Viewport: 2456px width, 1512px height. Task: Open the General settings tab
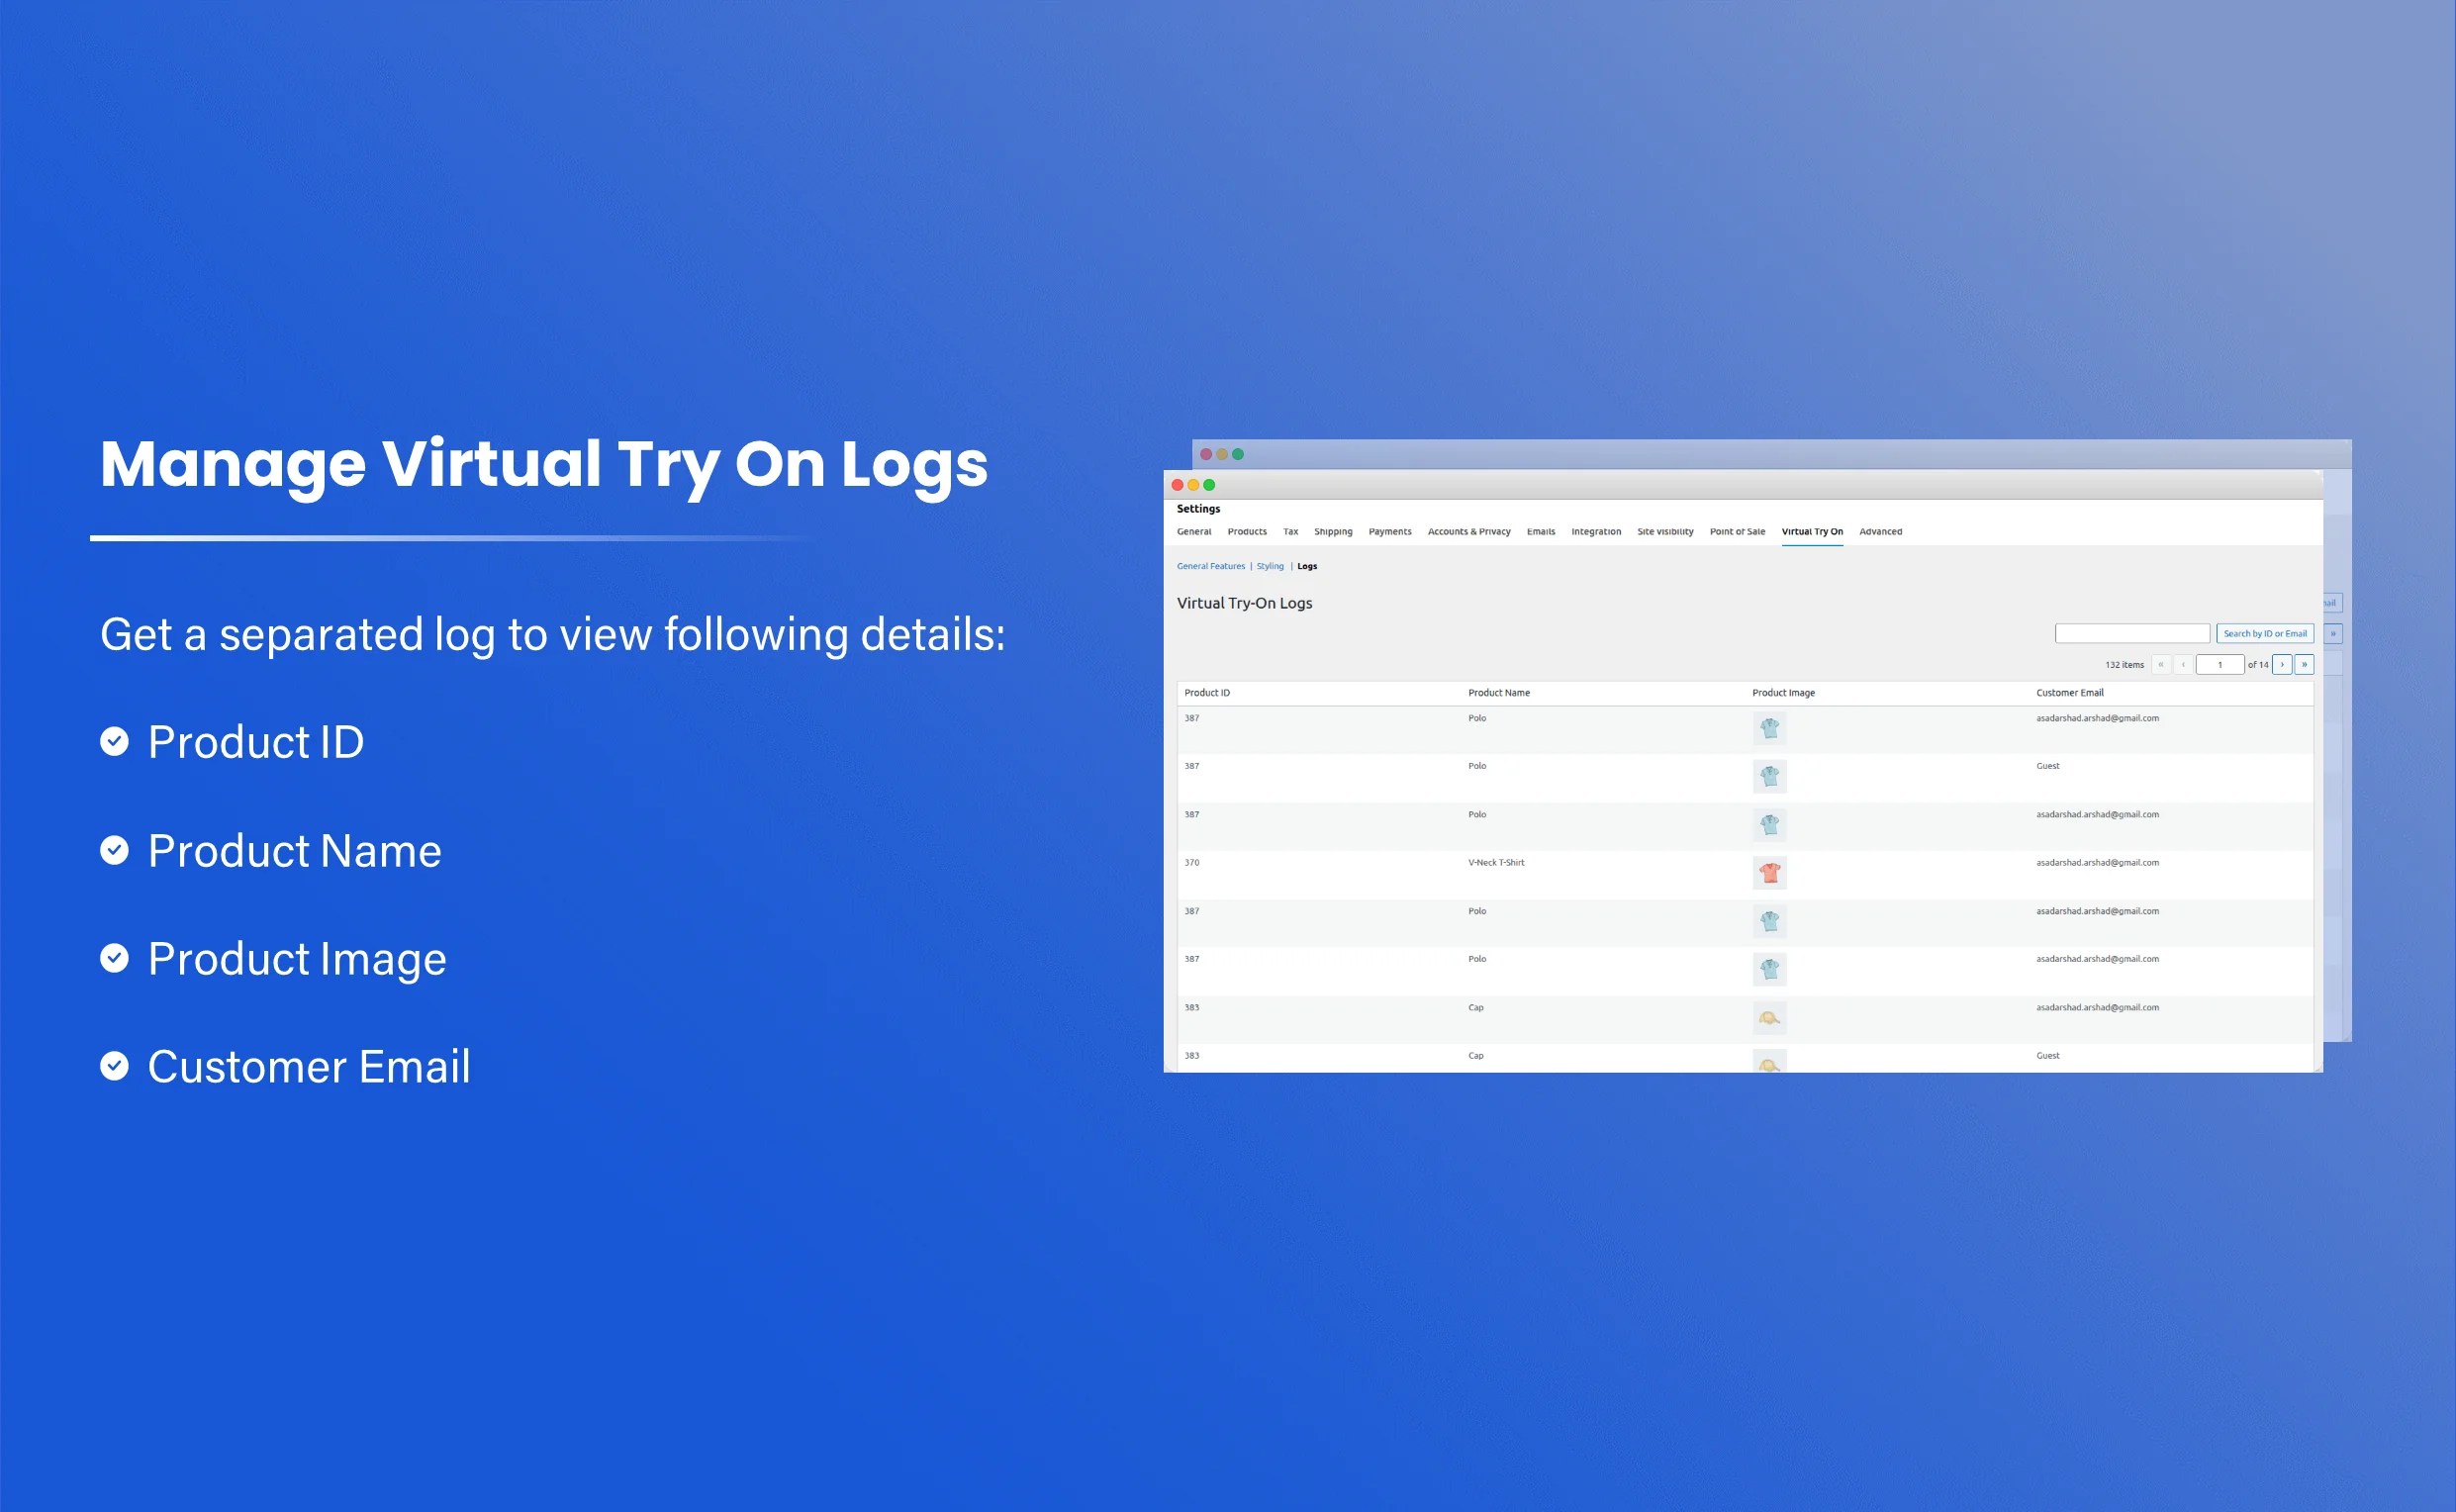pos(1194,531)
